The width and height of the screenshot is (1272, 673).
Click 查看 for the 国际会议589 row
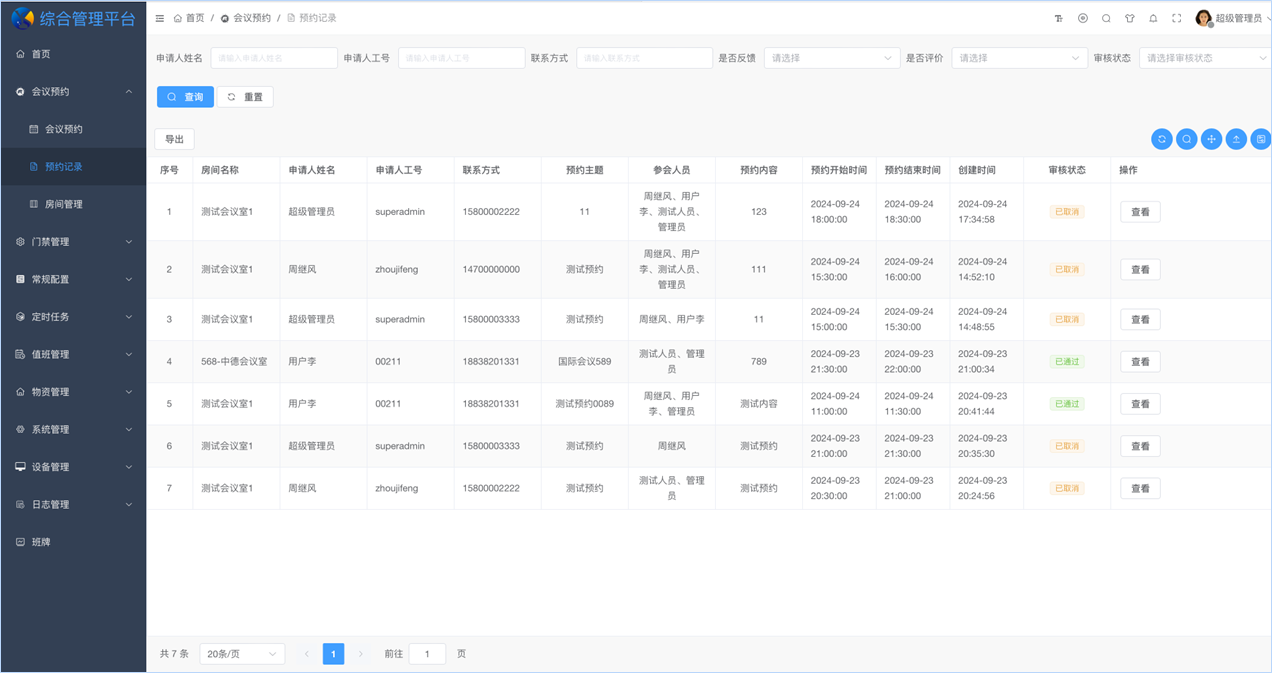pos(1140,362)
